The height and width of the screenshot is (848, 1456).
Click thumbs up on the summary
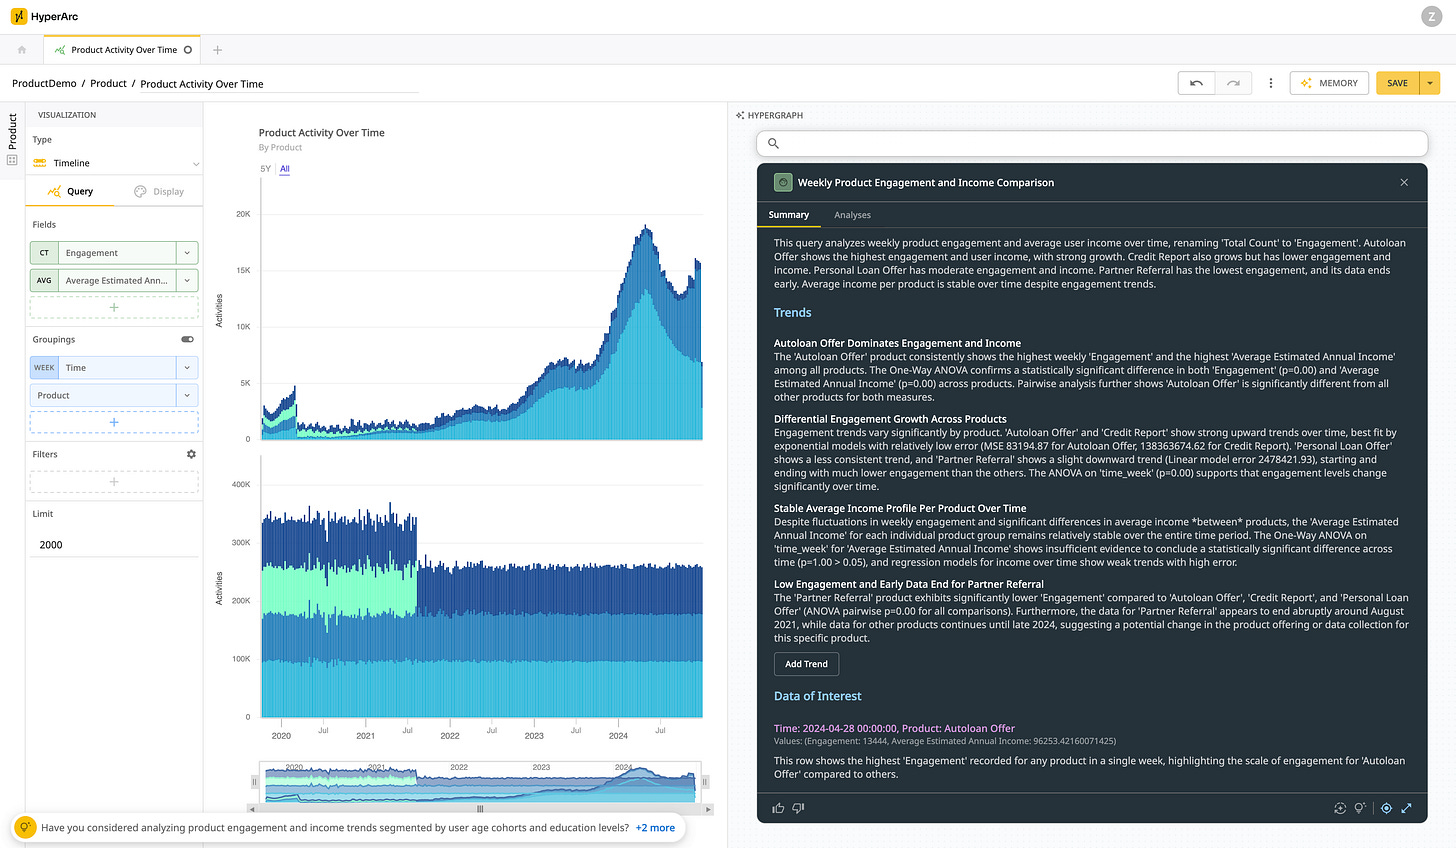[x=779, y=808]
